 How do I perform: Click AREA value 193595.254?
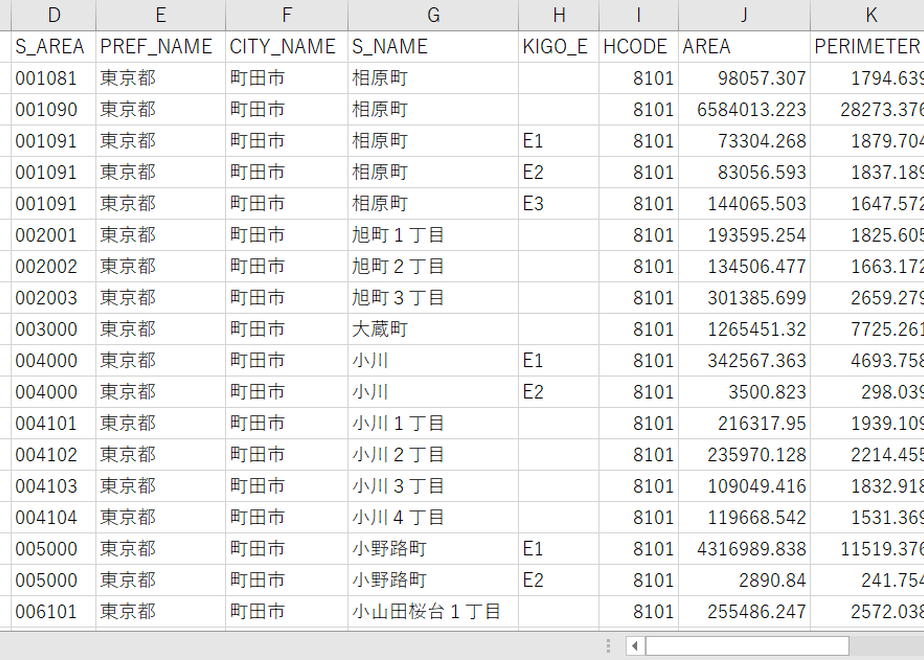(744, 235)
